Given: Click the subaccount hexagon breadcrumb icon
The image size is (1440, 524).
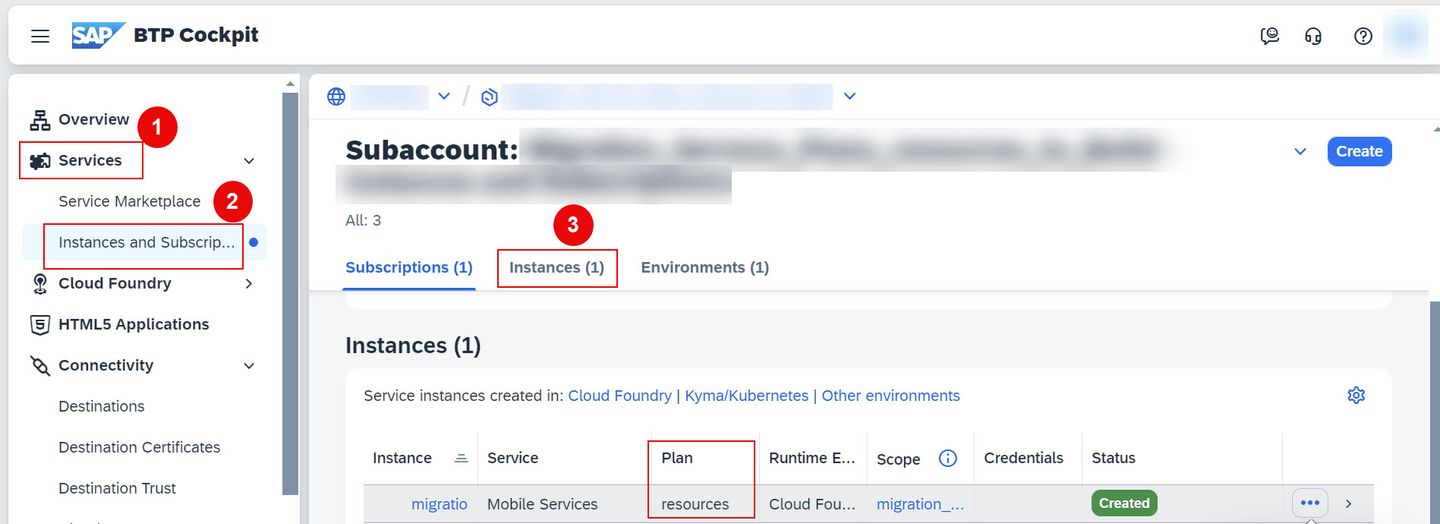Looking at the screenshot, I should (x=489, y=97).
